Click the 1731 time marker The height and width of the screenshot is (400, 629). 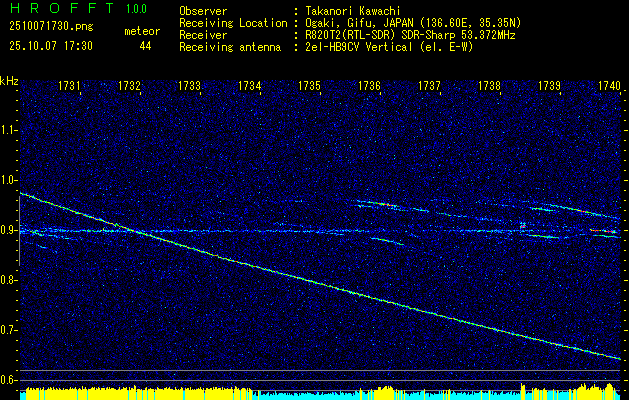(x=69, y=85)
